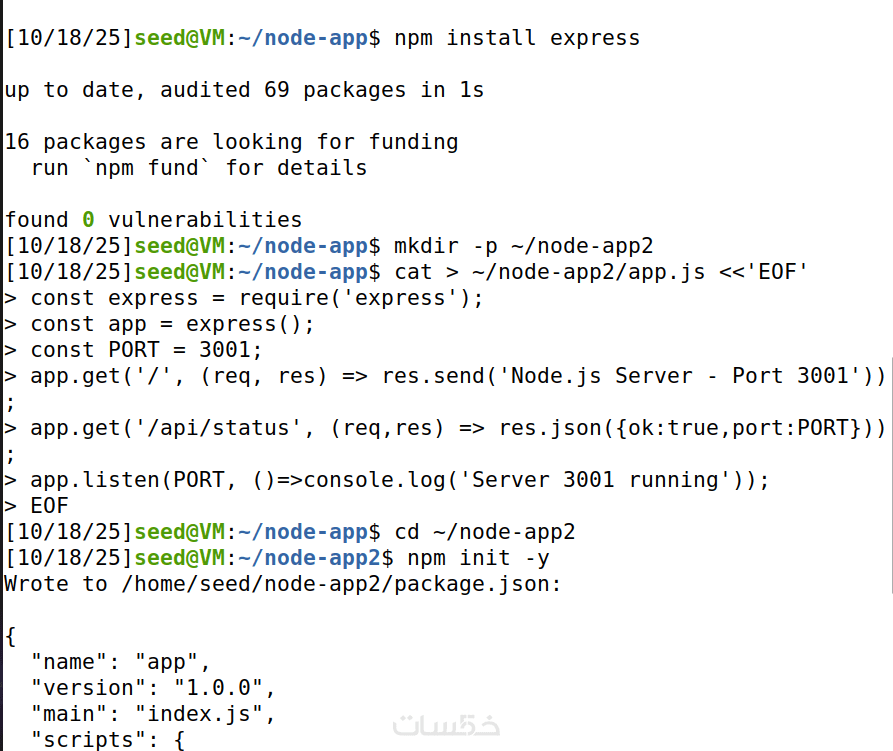Click the '"main": "index.js"' line

tap(153, 714)
